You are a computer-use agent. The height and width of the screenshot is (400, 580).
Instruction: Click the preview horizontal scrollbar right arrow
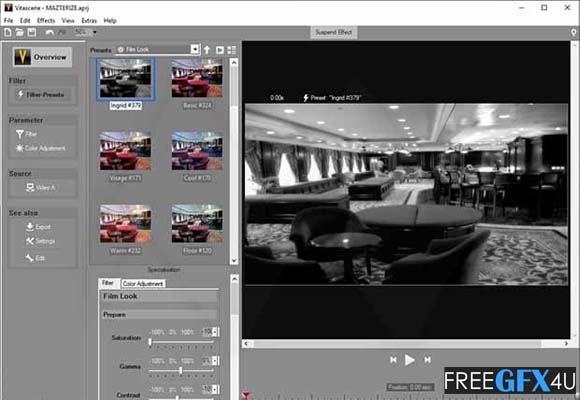pos(566,344)
